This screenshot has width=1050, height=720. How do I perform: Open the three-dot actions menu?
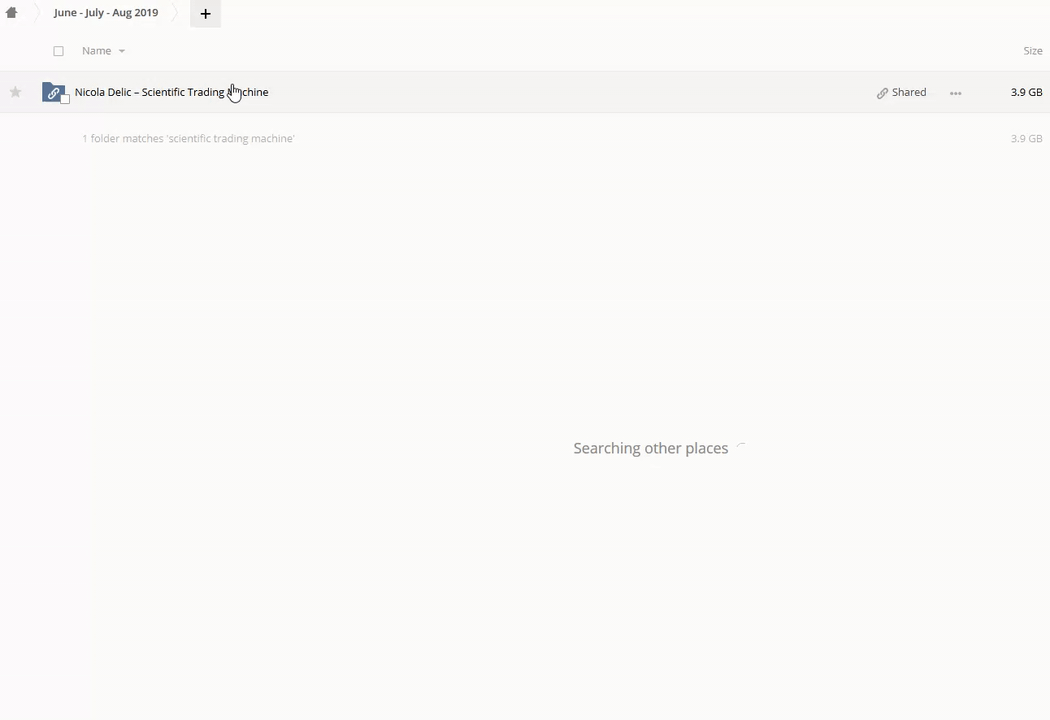(x=955, y=93)
